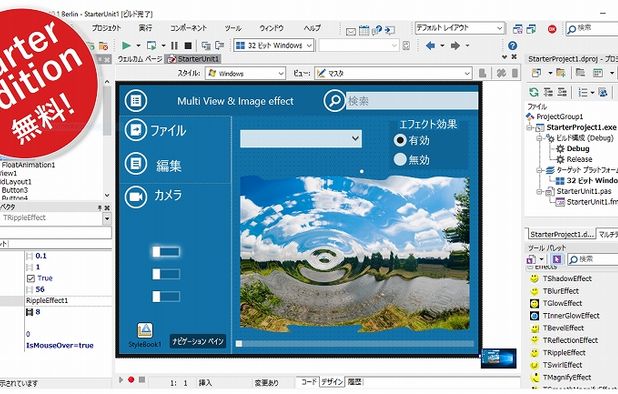
Task: Open the 実行 menu
Action: [x=145, y=28]
